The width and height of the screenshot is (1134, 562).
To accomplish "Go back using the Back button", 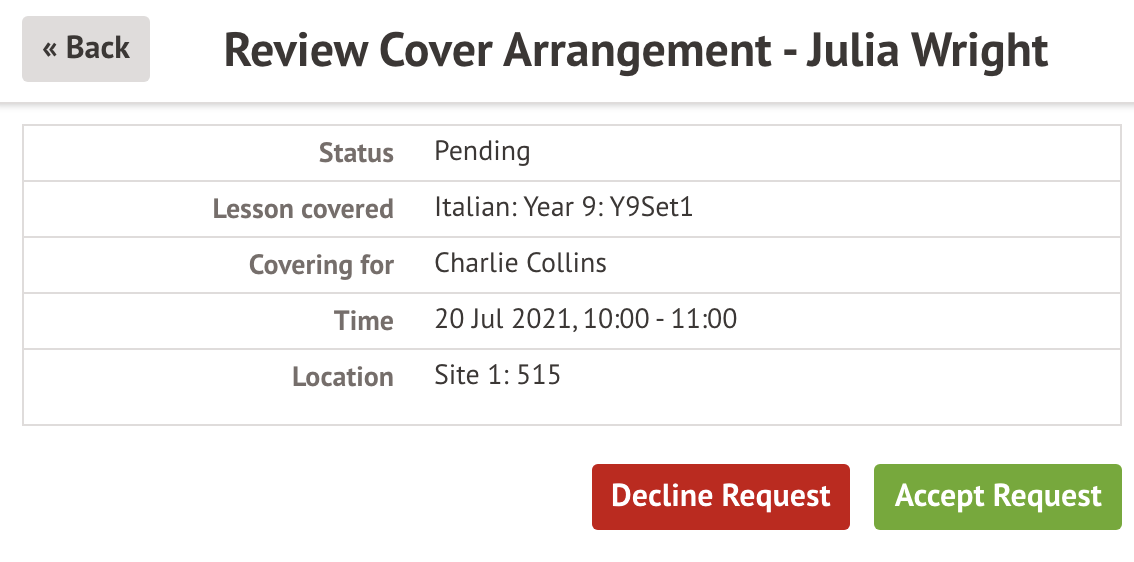I will (86, 48).
